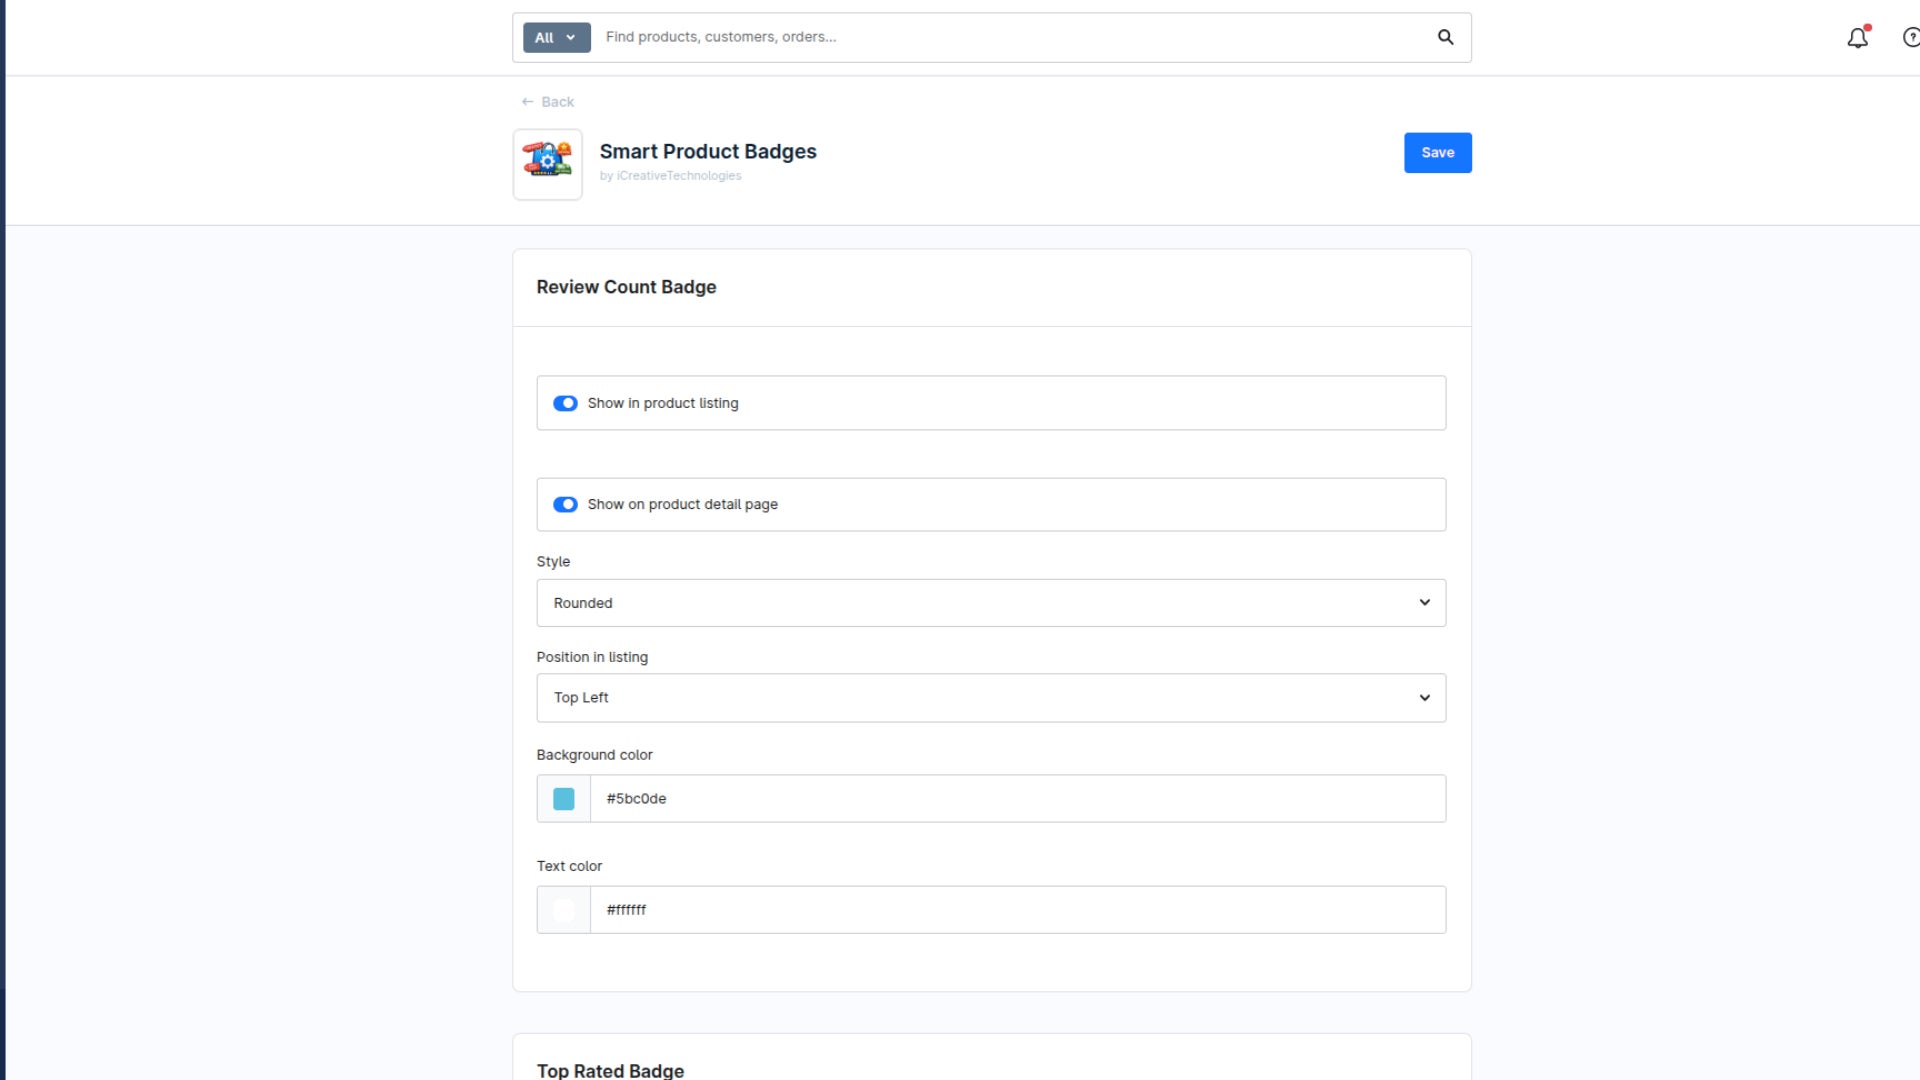Open the notifications bell
1920x1080 pixels.
point(1858,37)
